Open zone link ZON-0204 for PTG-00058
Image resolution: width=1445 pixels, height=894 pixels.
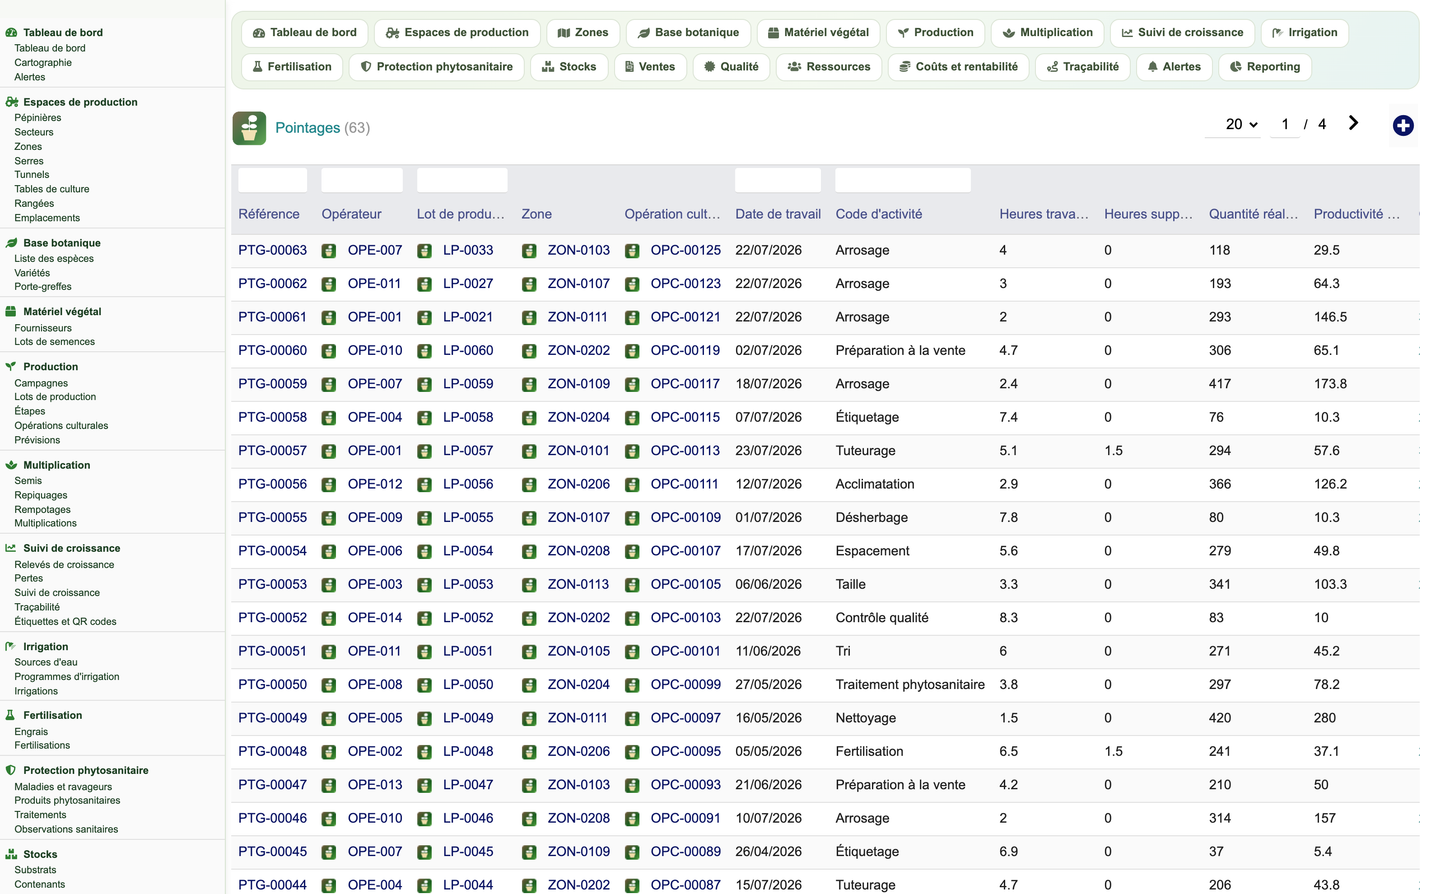[x=578, y=417]
